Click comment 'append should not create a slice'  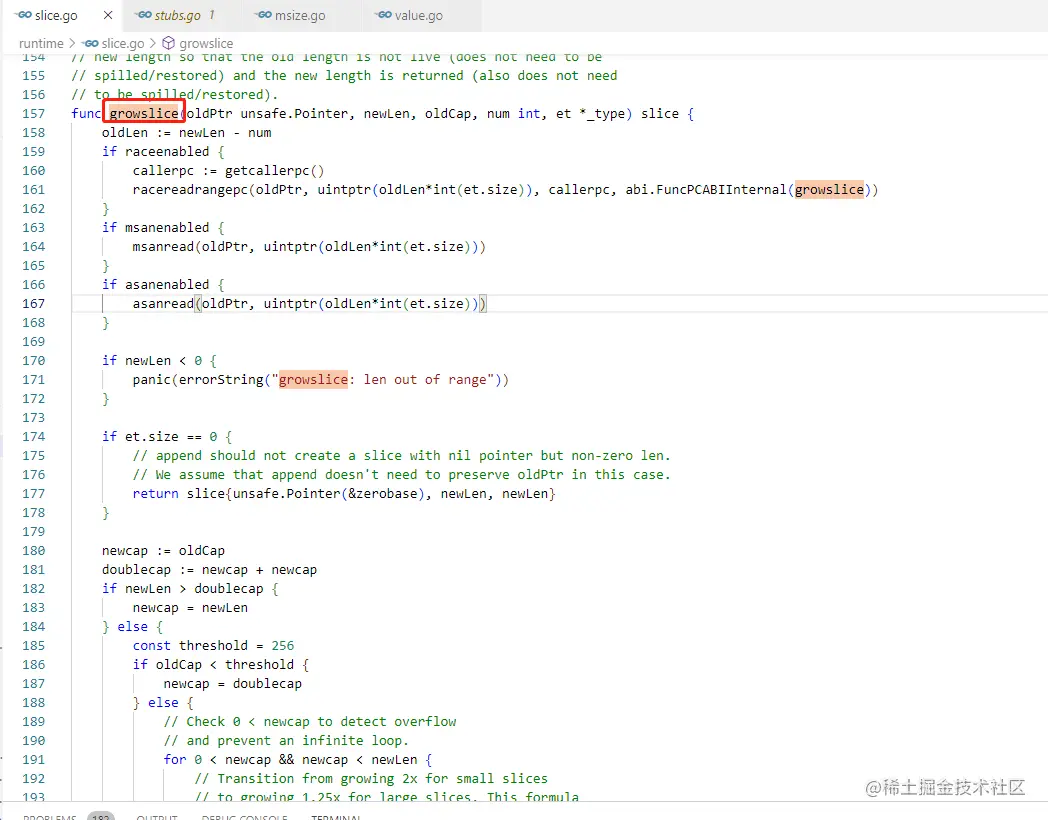[401, 456]
